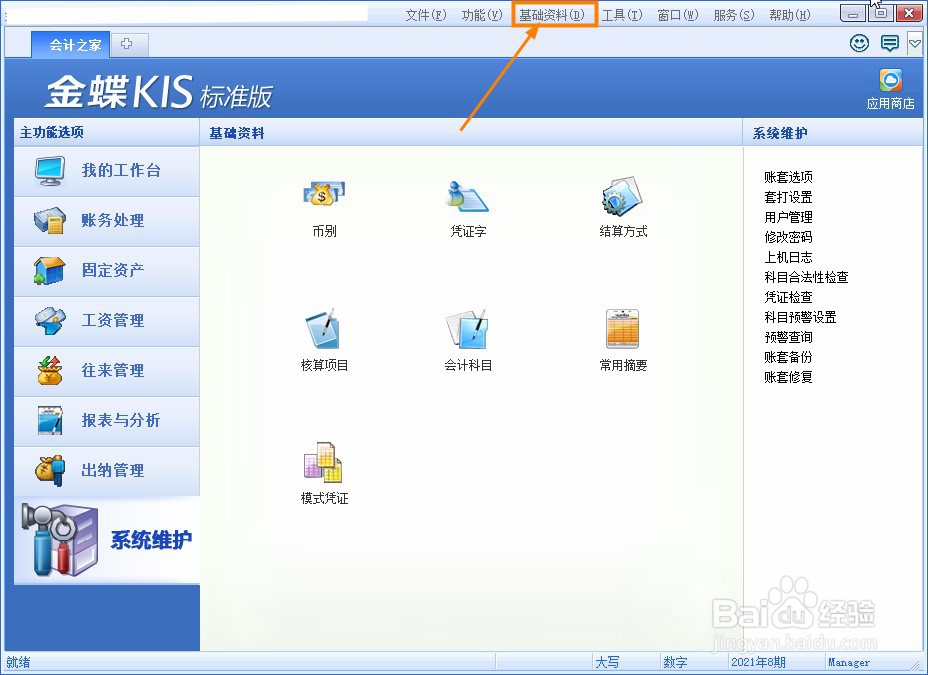Click 就绪 status text

18,662
